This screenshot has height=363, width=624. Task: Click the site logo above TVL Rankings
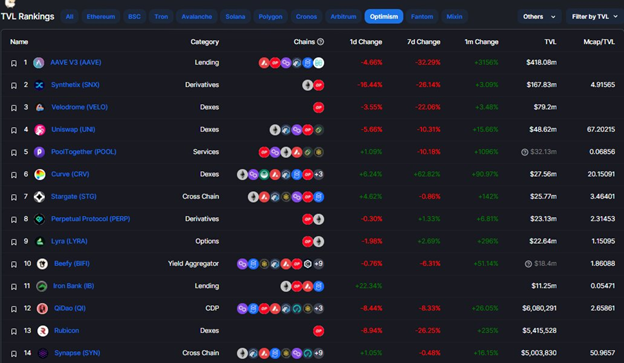point(10,4)
